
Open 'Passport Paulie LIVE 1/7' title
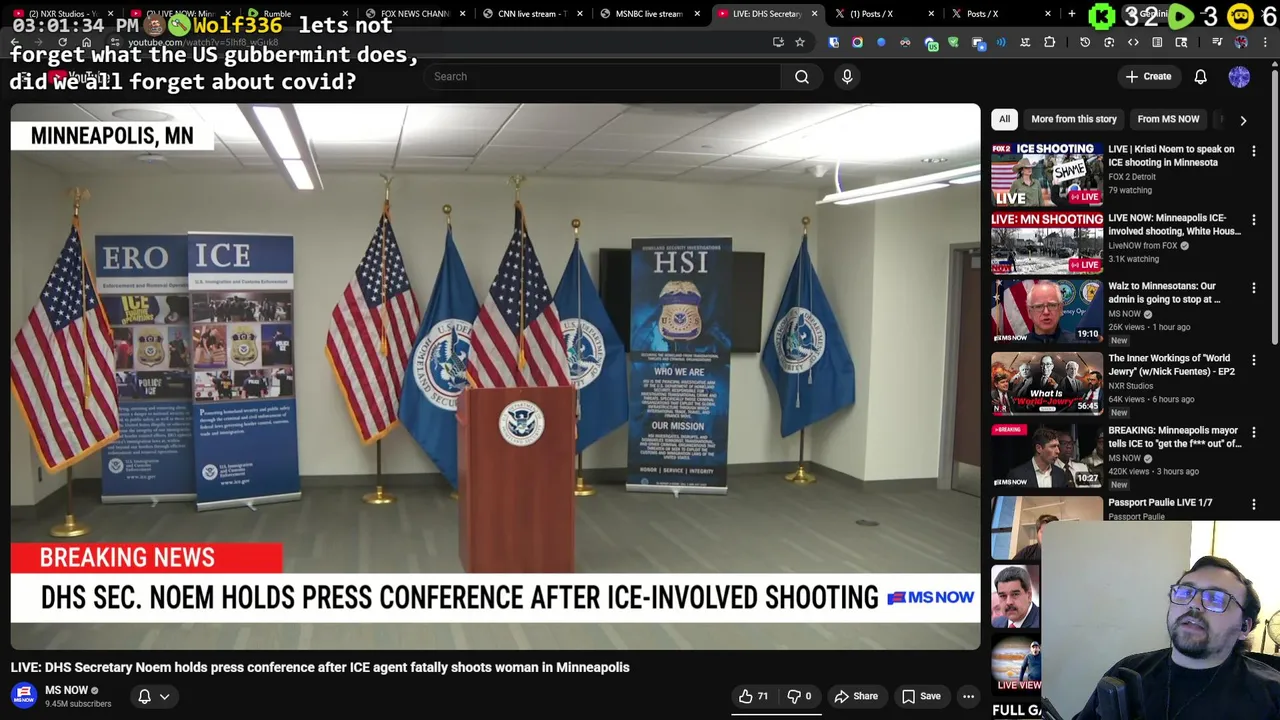1160,502
